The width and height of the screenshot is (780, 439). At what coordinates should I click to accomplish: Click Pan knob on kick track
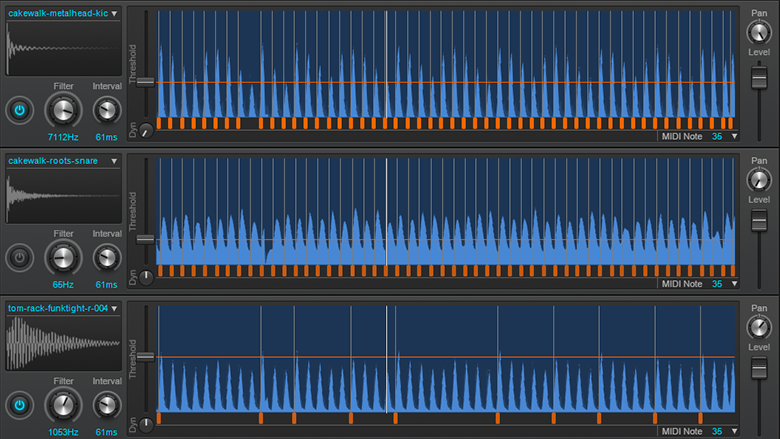tap(759, 32)
